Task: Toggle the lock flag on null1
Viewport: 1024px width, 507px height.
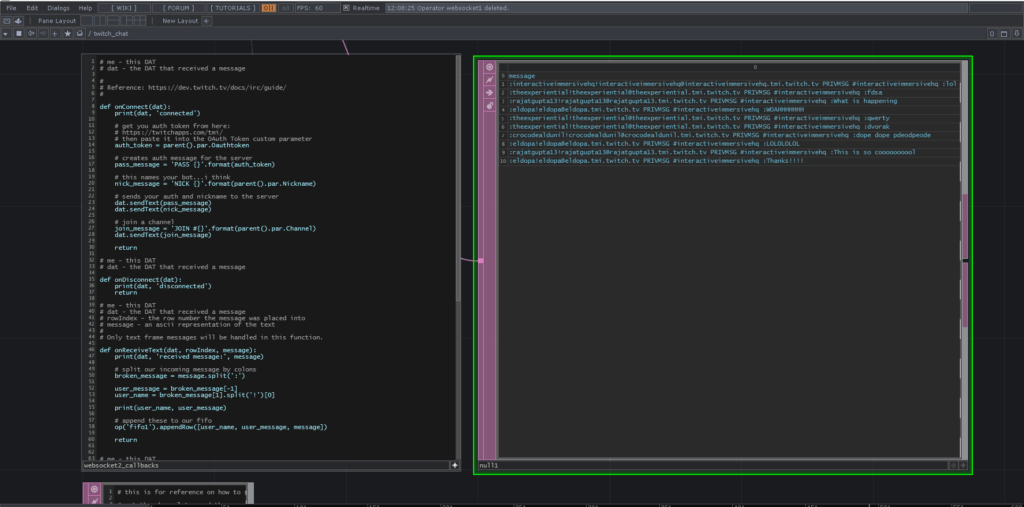Action: [489, 105]
